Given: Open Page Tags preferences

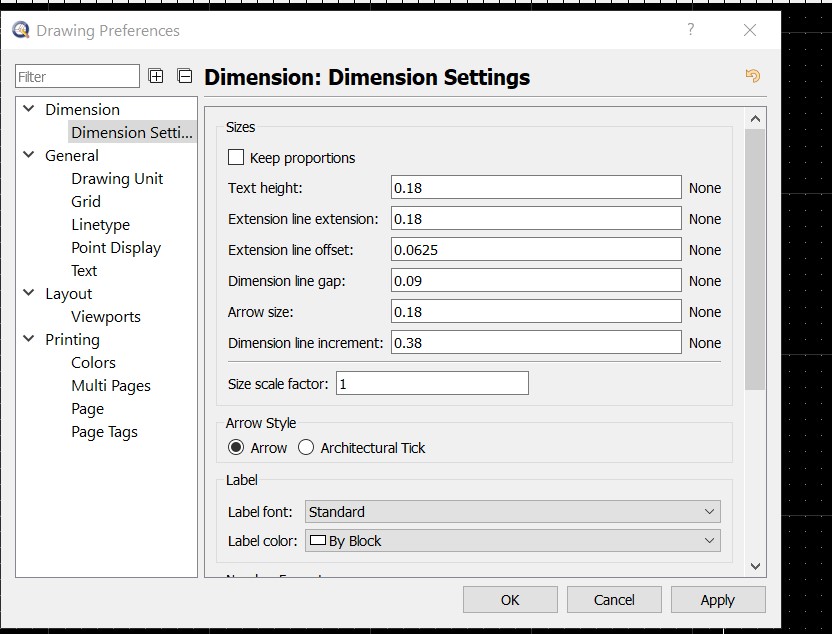Looking at the screenshot, I should [105, 432].
